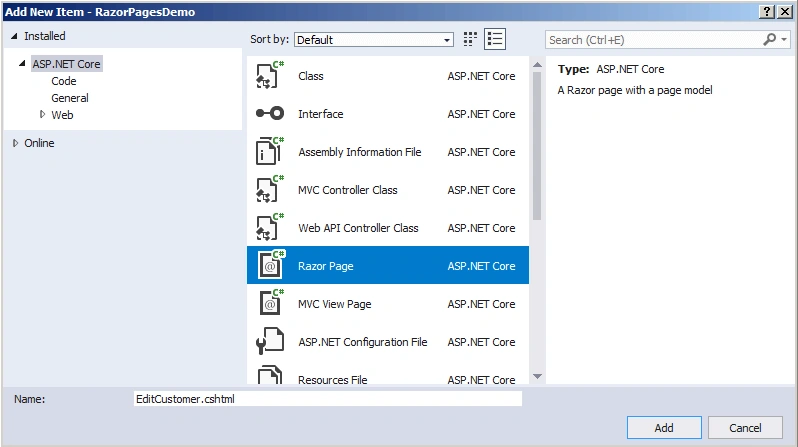
Task: Click the Installed category label
Action: [45, 36]
